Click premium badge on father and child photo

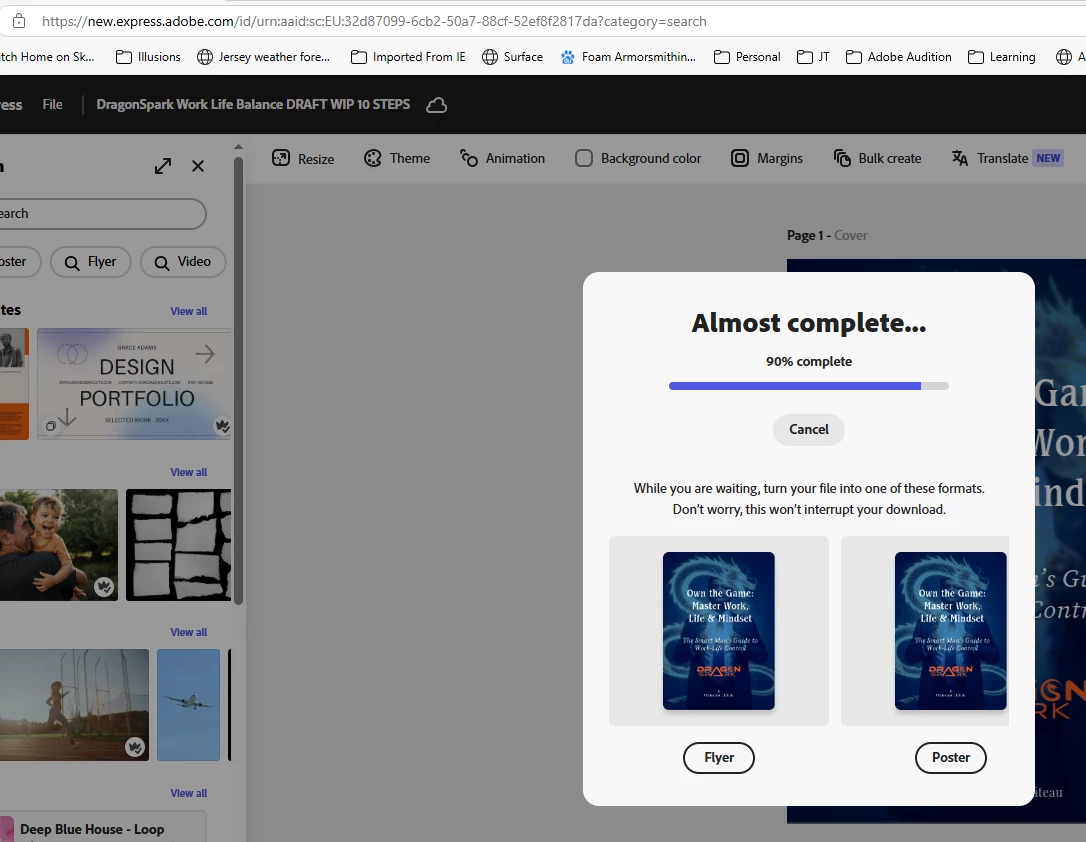[104, 587]
